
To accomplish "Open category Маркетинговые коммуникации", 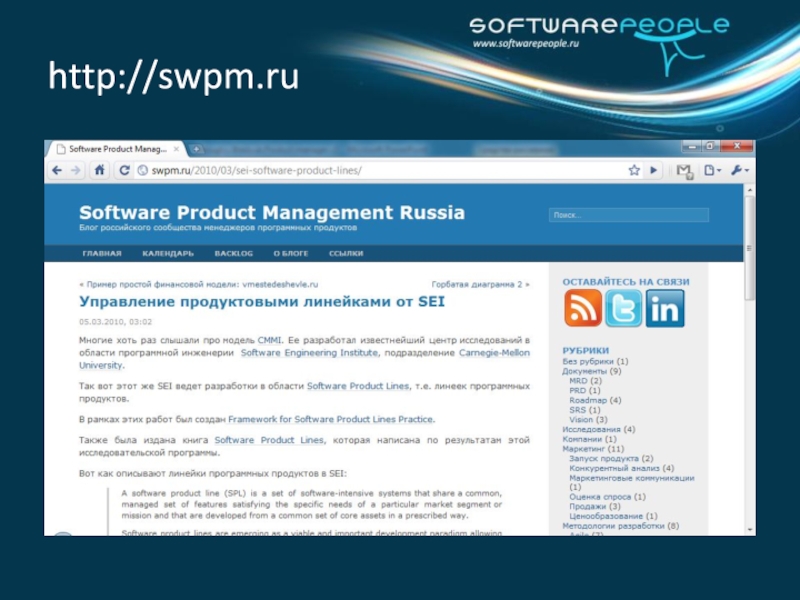I will click(x=632, y=478).
